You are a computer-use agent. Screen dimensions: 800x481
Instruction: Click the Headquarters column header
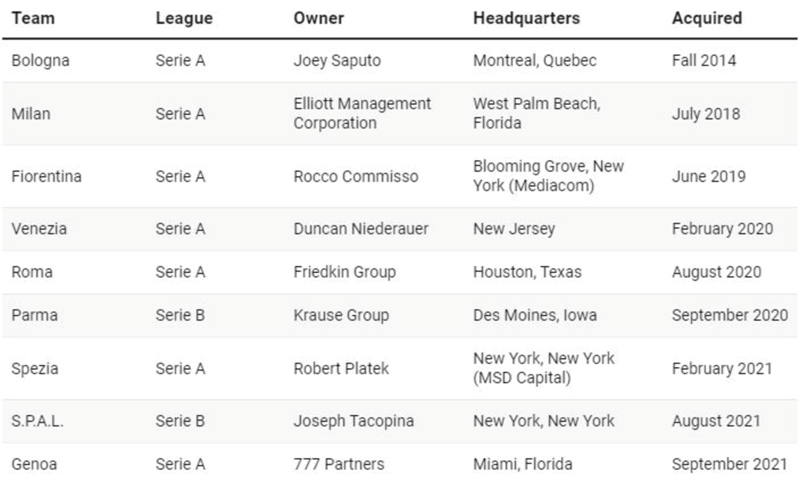pos(526,19)
